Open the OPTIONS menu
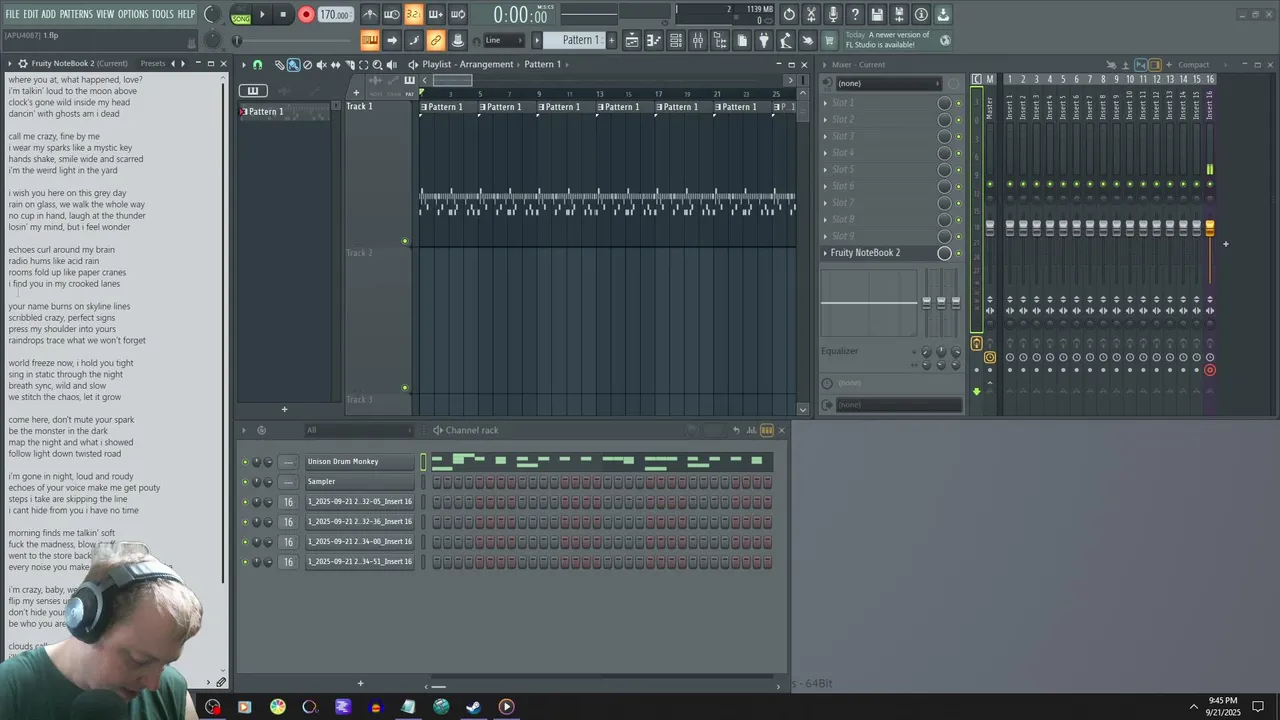 [133, 14]
